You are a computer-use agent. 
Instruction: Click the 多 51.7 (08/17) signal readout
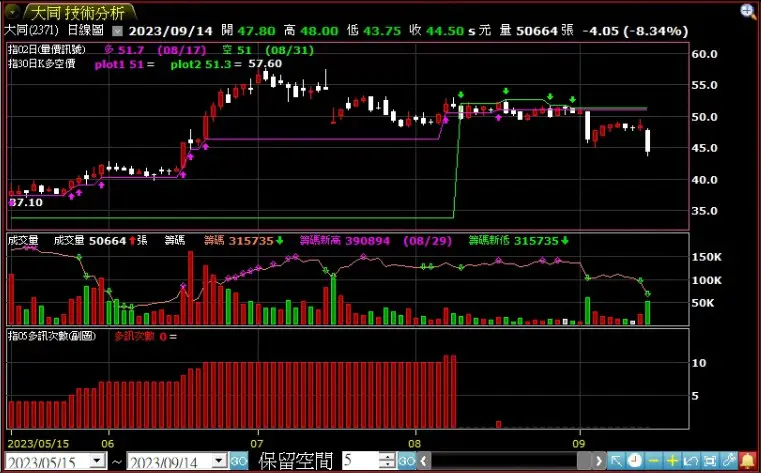tap(155, 50)
